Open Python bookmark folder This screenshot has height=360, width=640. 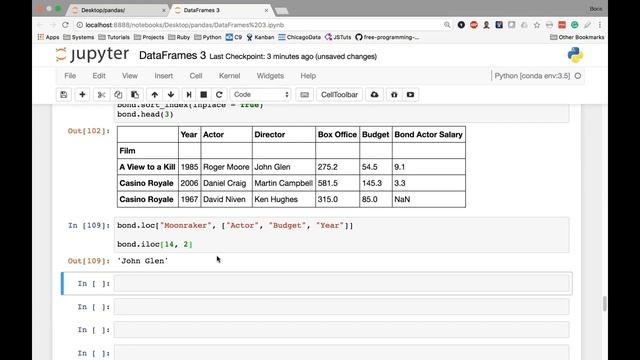(x=208, y=37)
